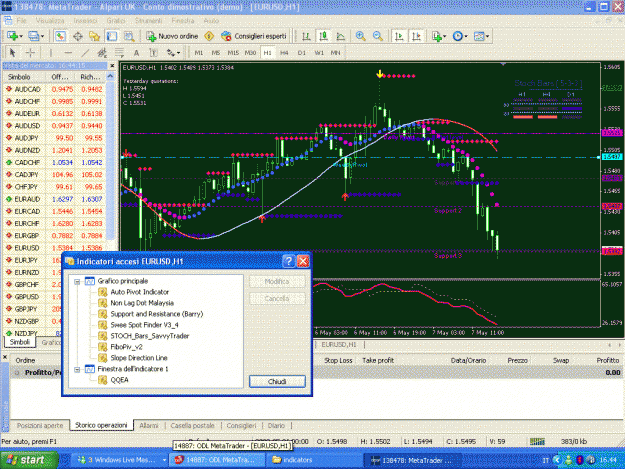Switch timeframe to M15

[233, 53]
